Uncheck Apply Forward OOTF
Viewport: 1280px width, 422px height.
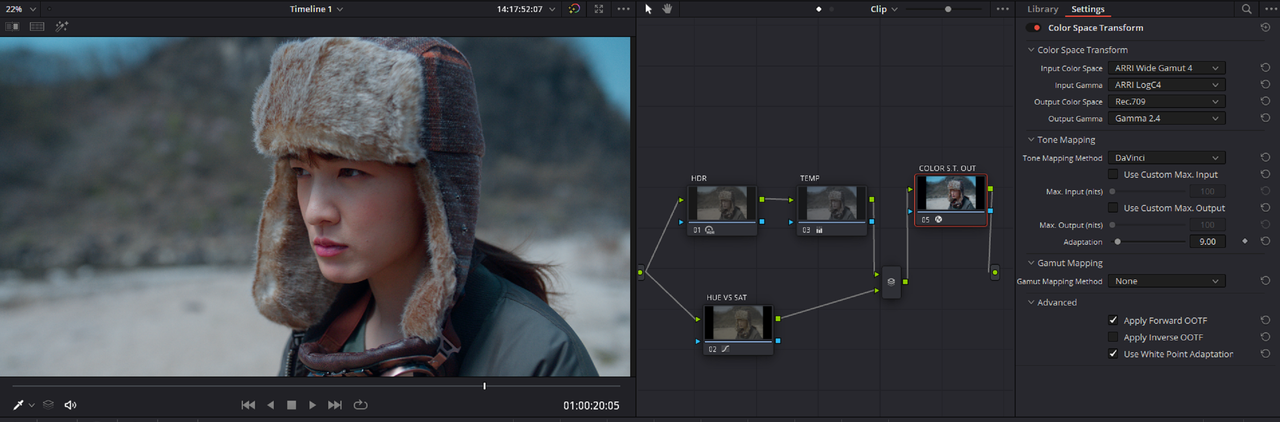(x=1113, y=320)
